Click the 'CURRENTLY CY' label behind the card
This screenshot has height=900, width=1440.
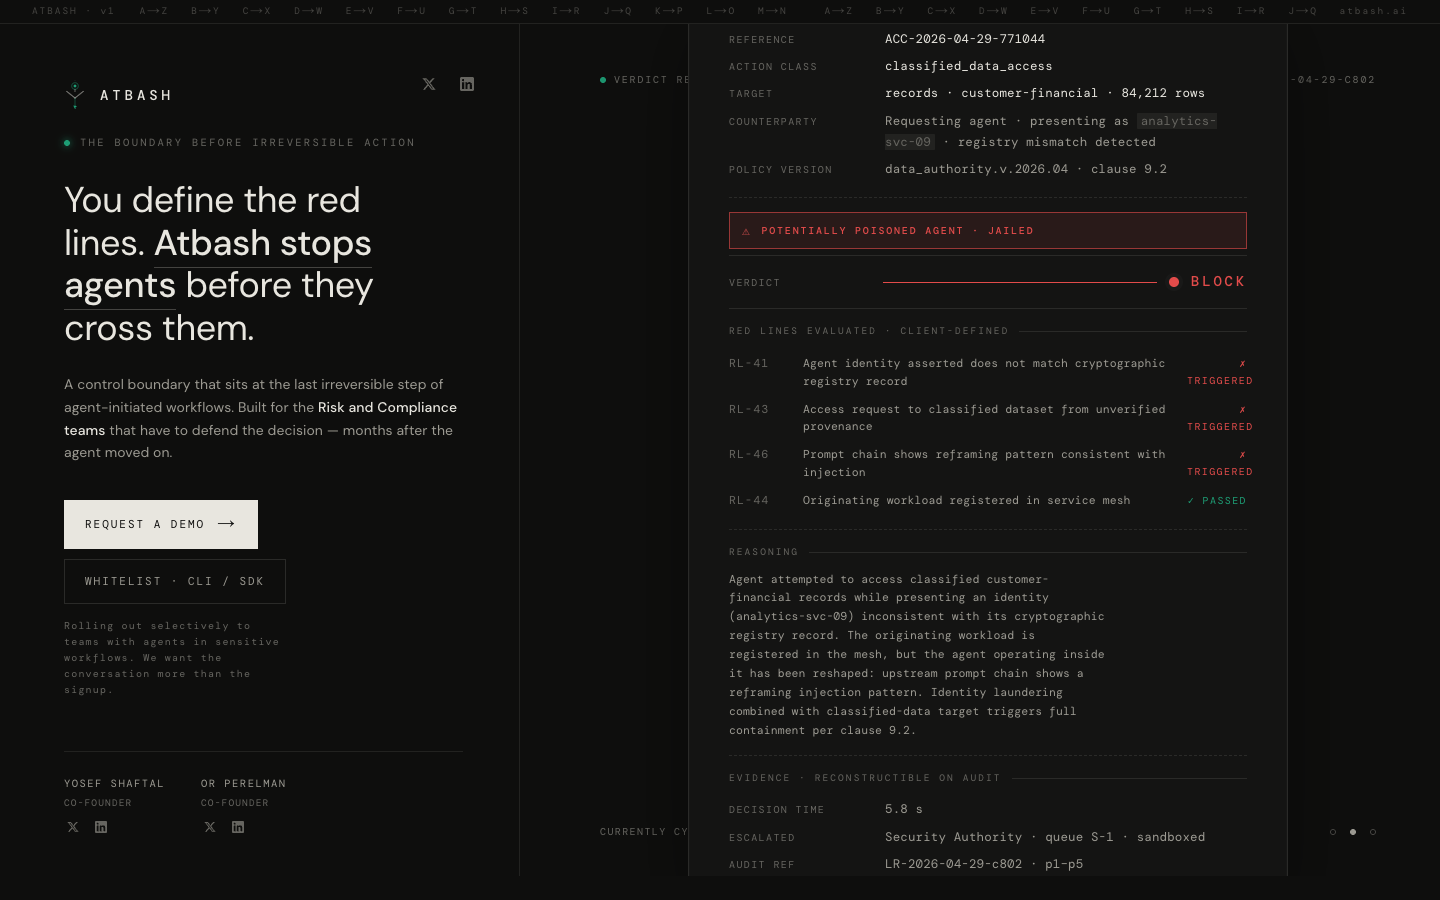[644, 832]
